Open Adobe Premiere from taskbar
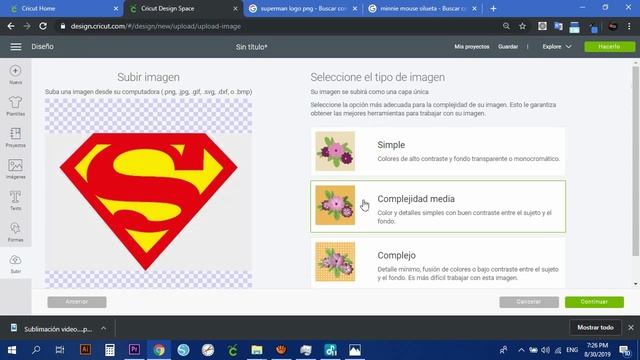The image size is (640, 360). (x=134, y=350)
